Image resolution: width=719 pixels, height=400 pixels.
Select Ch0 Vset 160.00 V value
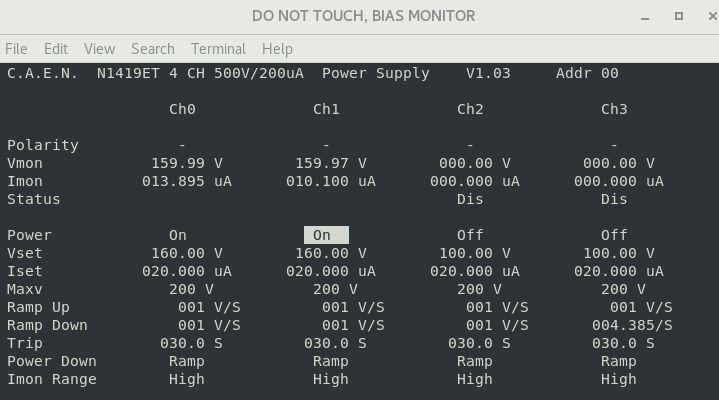(x=187, y=253)
